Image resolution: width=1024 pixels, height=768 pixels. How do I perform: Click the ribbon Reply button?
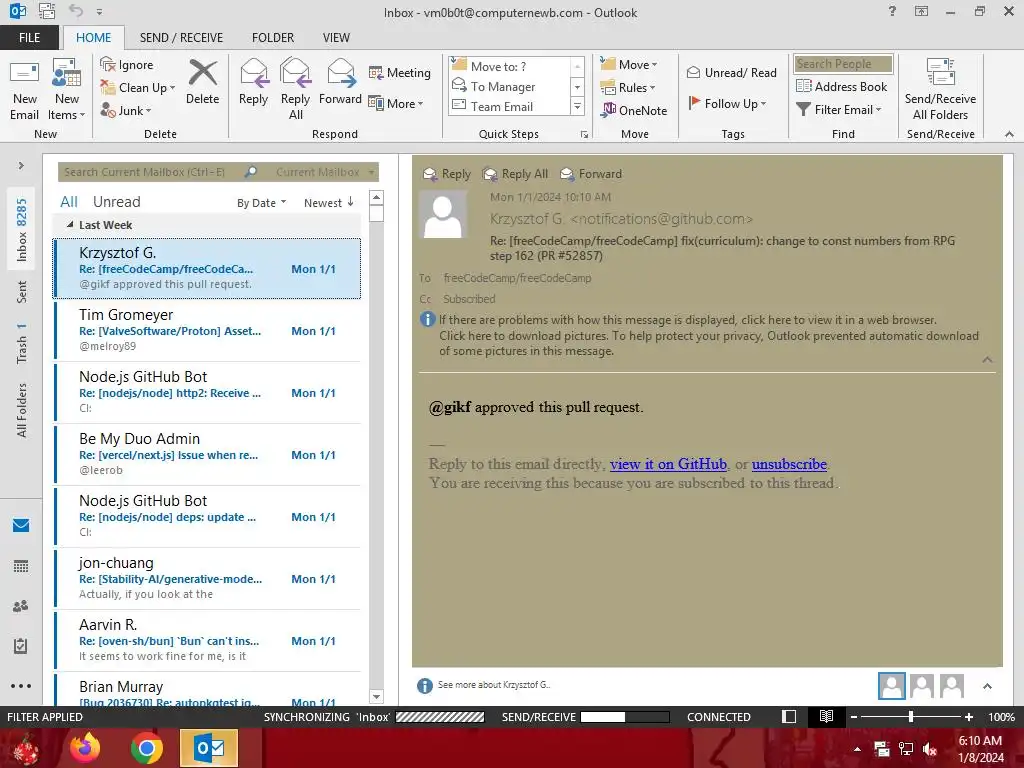tap(253, 82)
